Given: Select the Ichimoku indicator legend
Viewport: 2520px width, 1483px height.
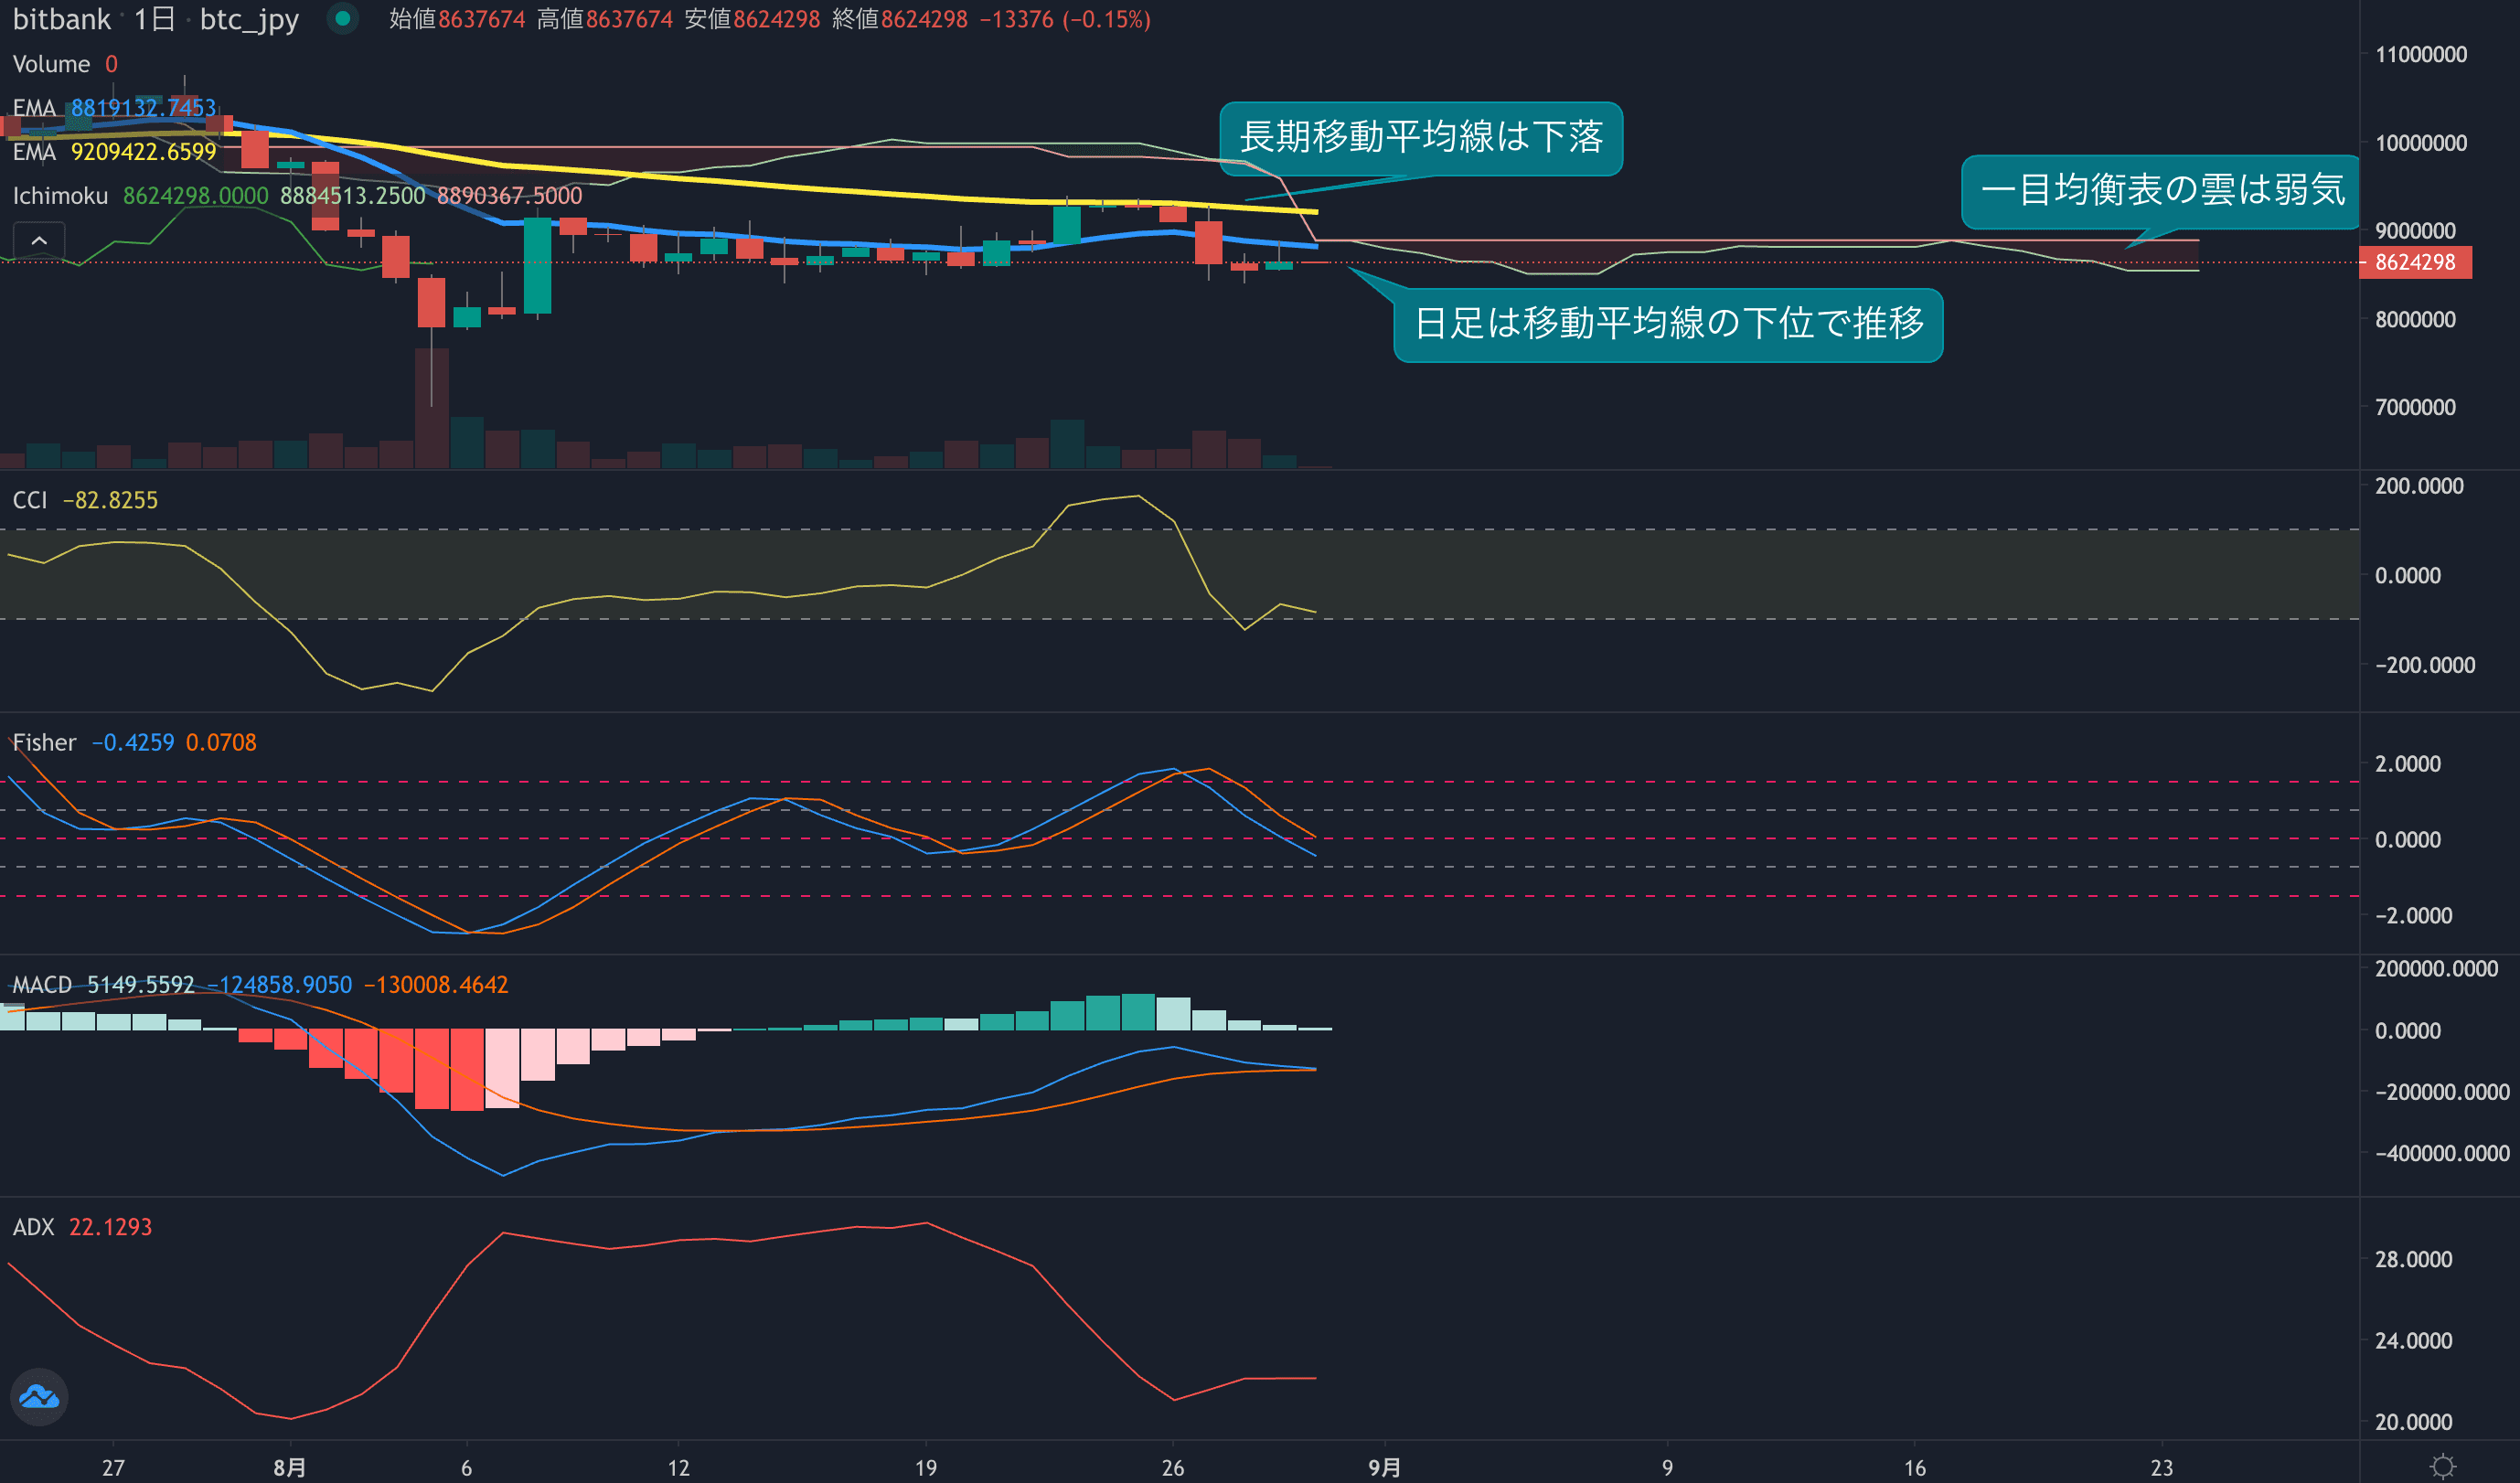Looking at the screenshot, I should [60, 196].
